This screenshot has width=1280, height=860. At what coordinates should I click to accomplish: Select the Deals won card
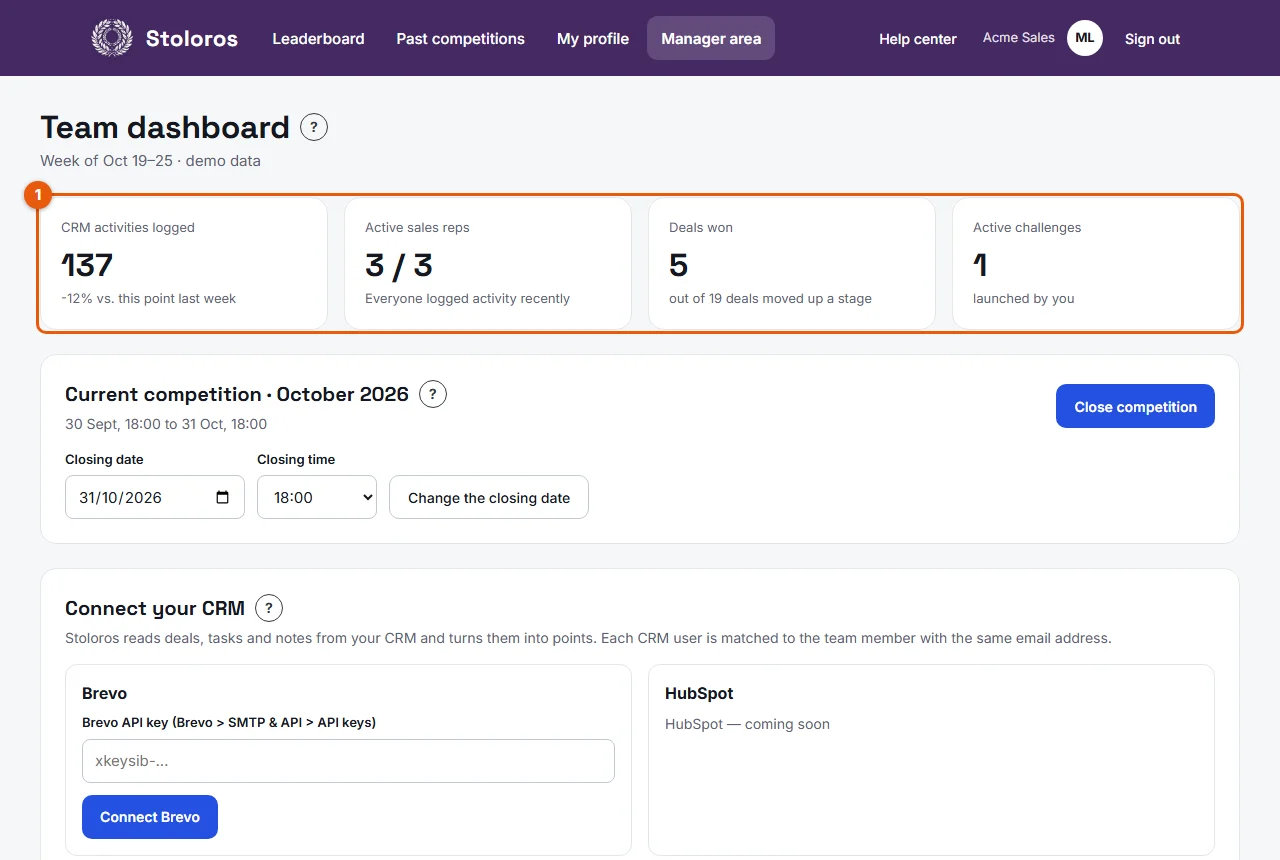792,263
